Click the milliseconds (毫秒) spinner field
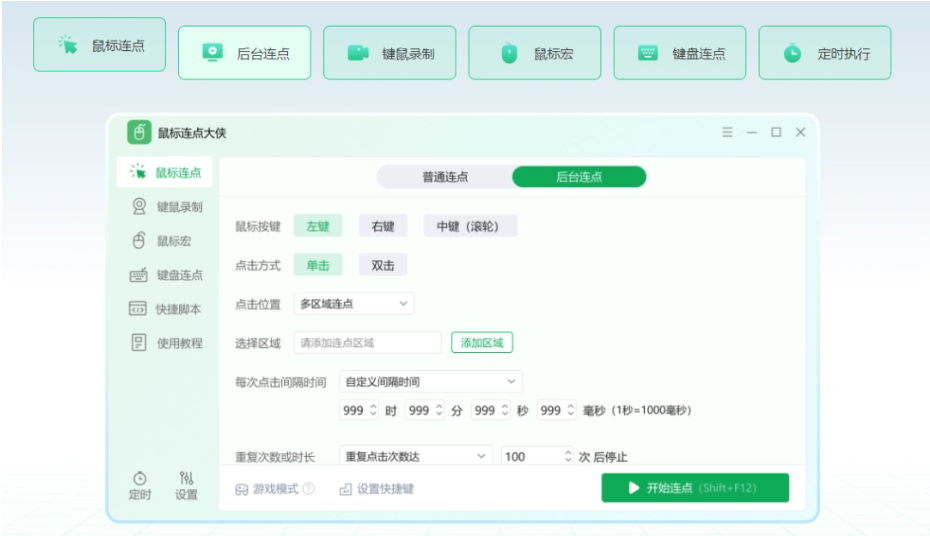930x536 pixels. tap(557, 410)
